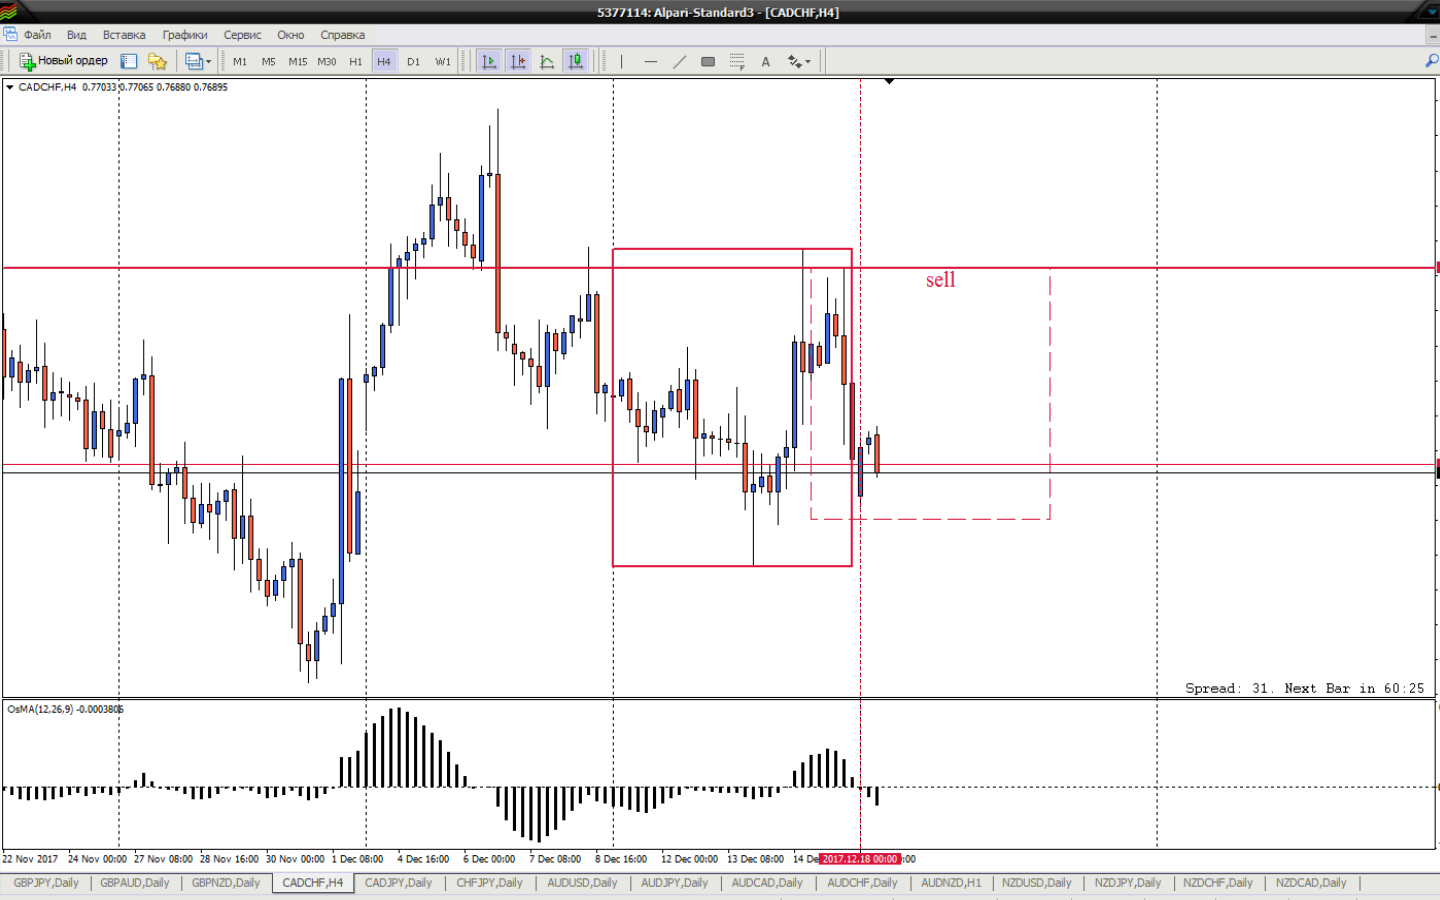This screenshot has height=900, width=1440.
Task: Switch to CADJPY,Daily chart tab
Action: (398, 883)
